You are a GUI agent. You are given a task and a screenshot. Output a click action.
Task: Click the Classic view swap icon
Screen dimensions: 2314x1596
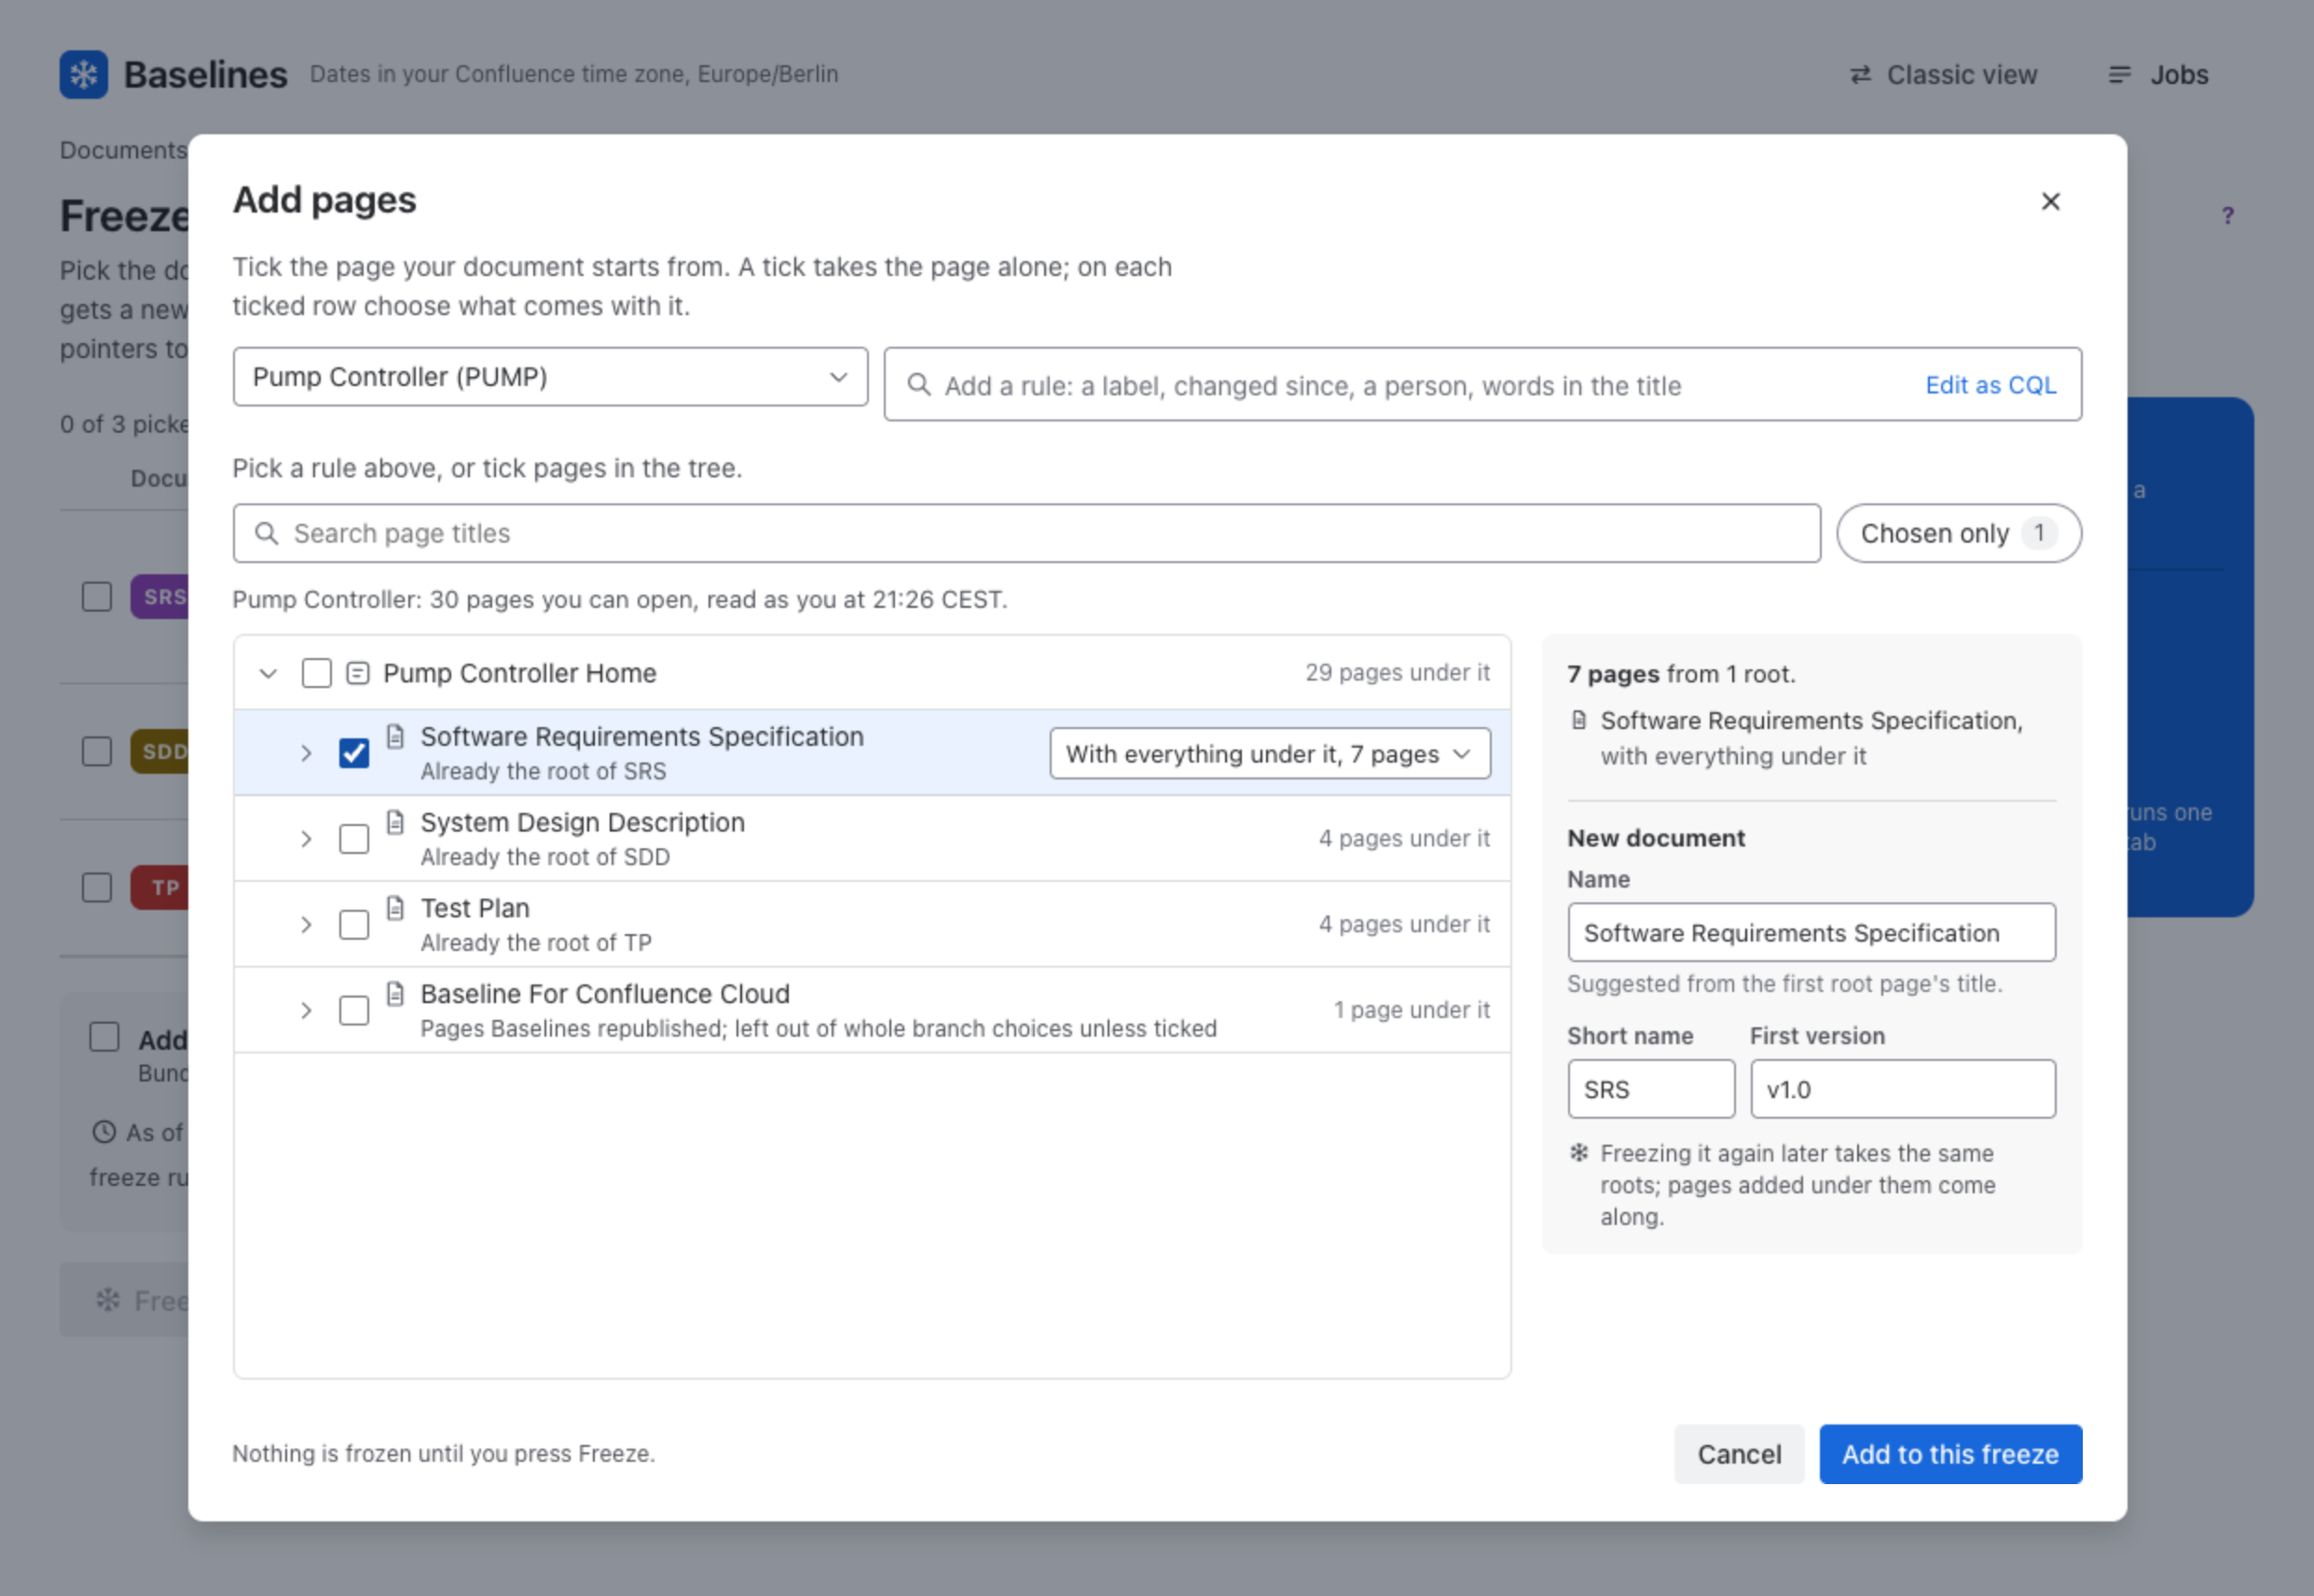tap(1860, 75)
